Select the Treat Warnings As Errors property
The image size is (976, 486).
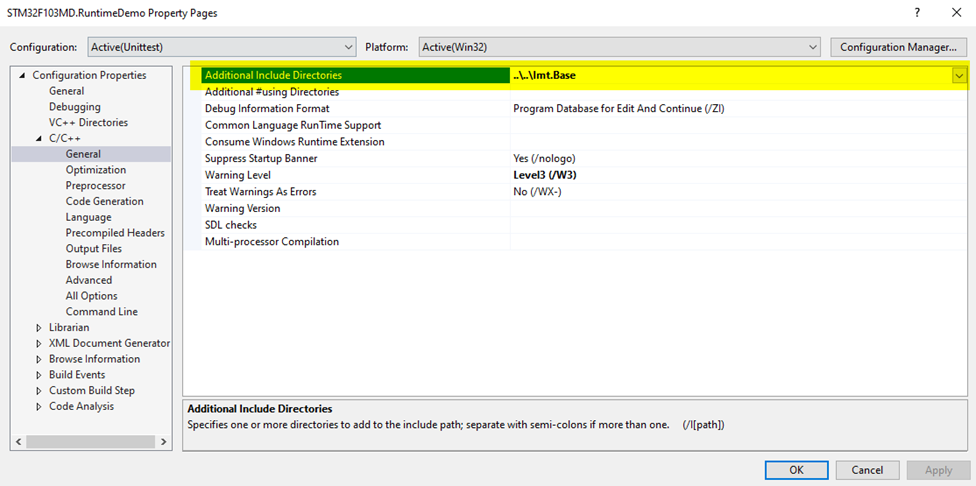coord(356,192)
